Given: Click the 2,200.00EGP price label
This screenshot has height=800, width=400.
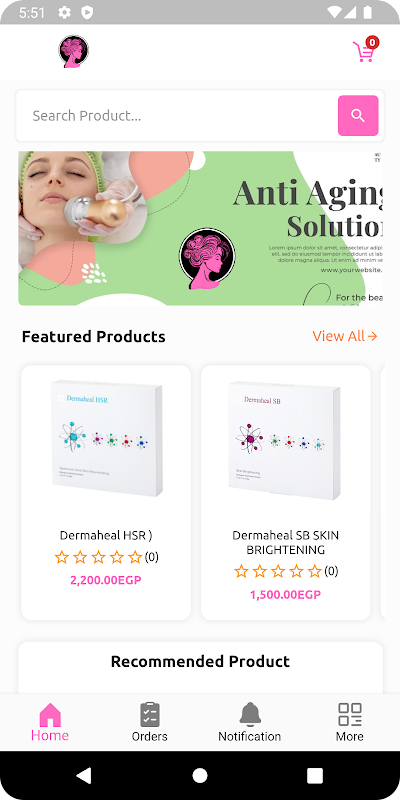Looking at the screenshot, I should [x=106, y=580].
